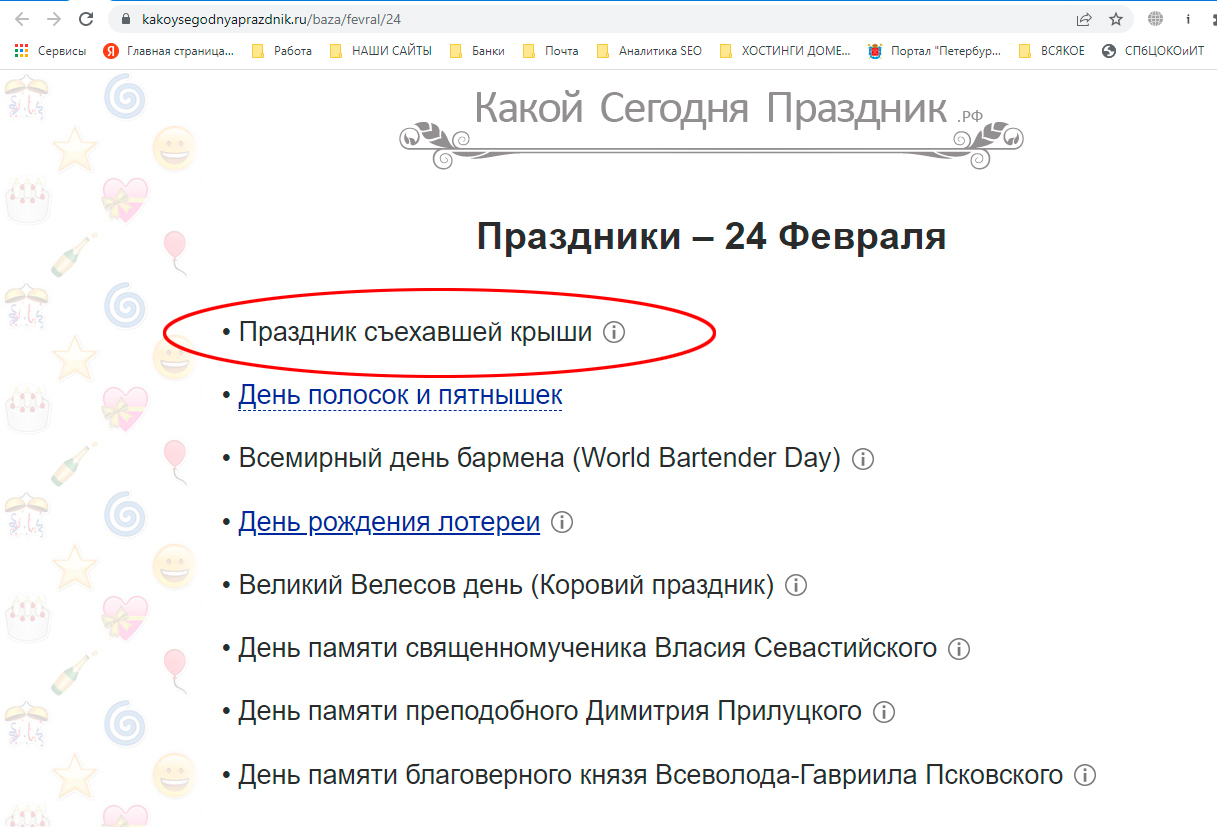
Task: Click День памяти преподобного Димитрия Прилуцкого text
Action: [550, 712]
